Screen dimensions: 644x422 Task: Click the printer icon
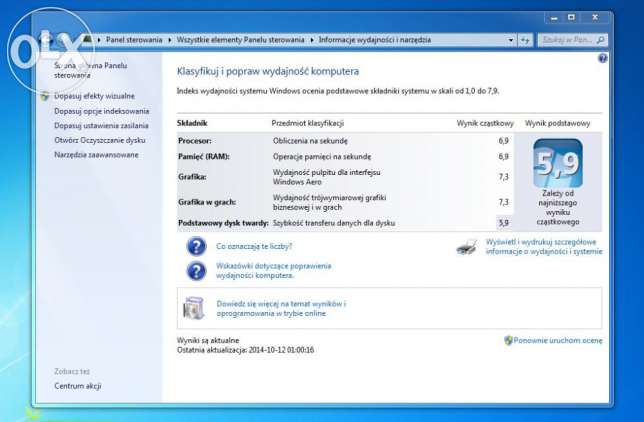pos(467,247)
